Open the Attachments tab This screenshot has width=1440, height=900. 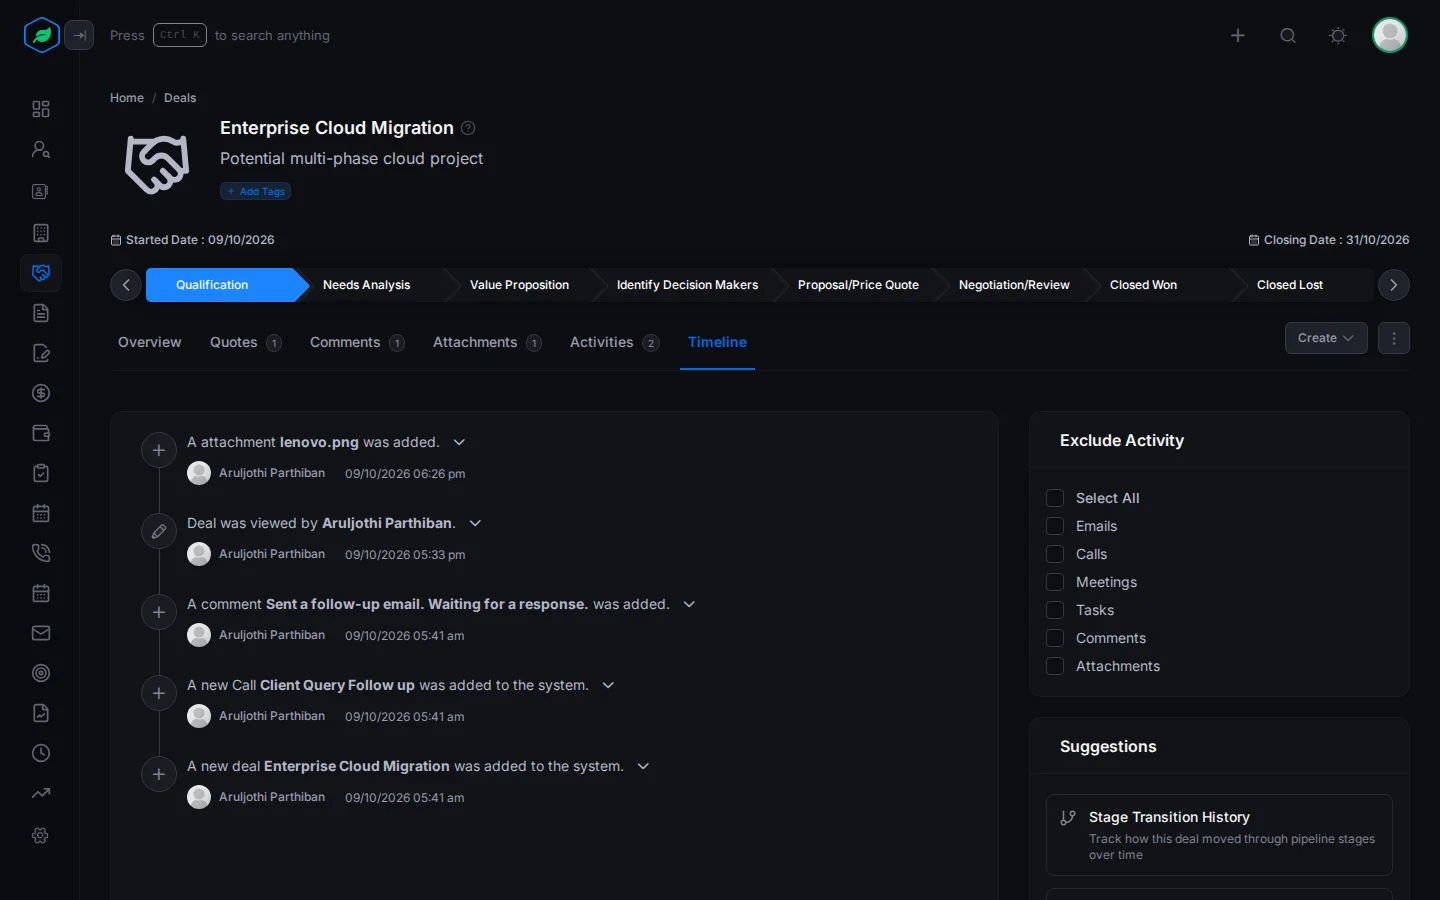coord(487,342)
